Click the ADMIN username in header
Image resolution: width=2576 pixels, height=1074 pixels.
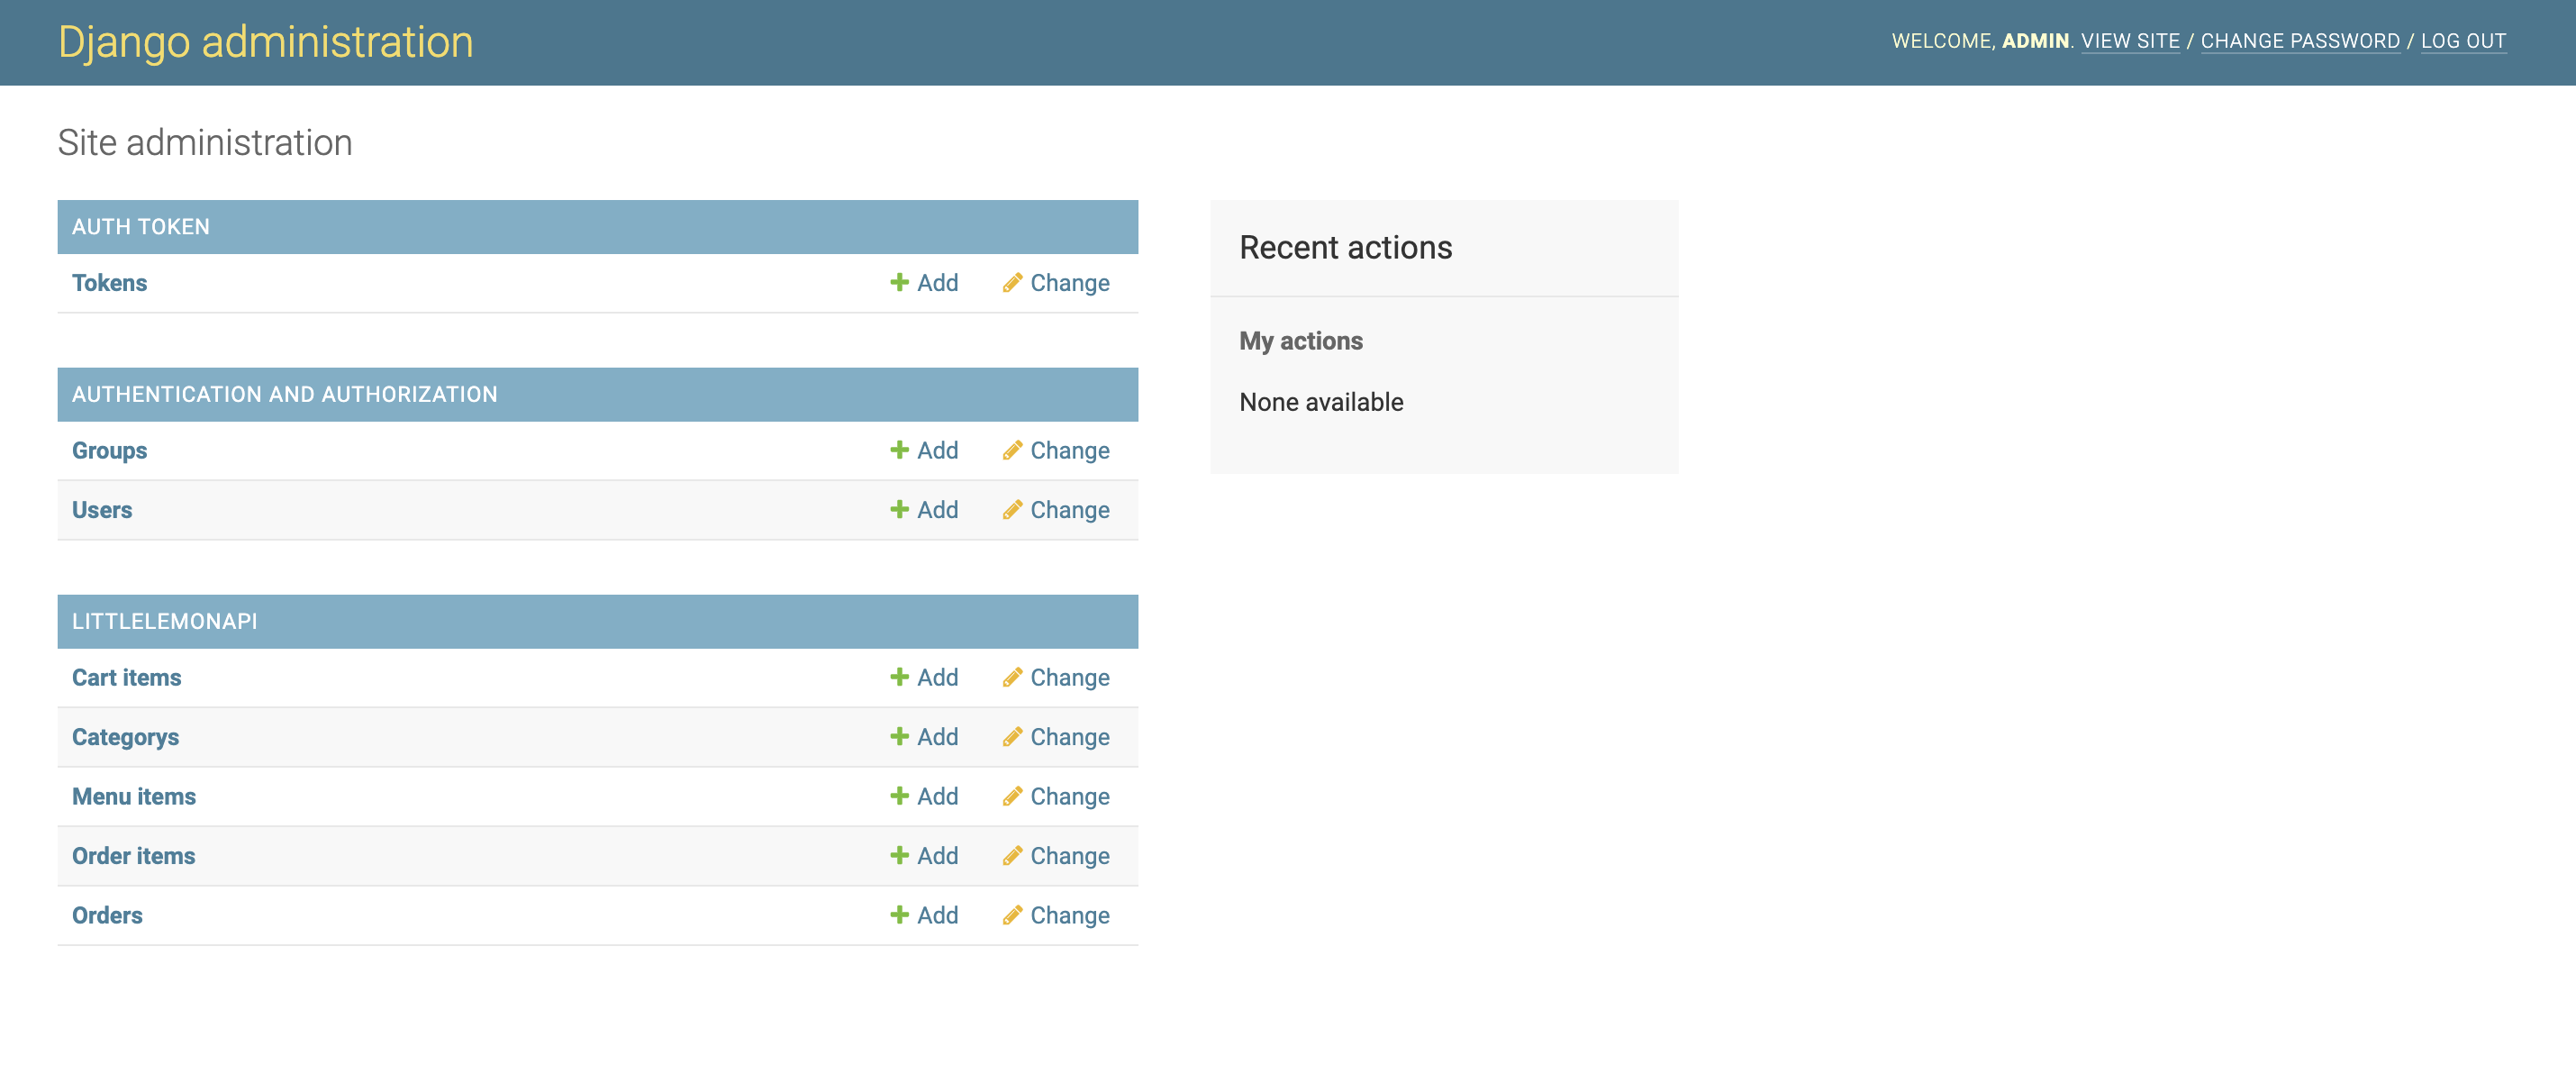2034,42
